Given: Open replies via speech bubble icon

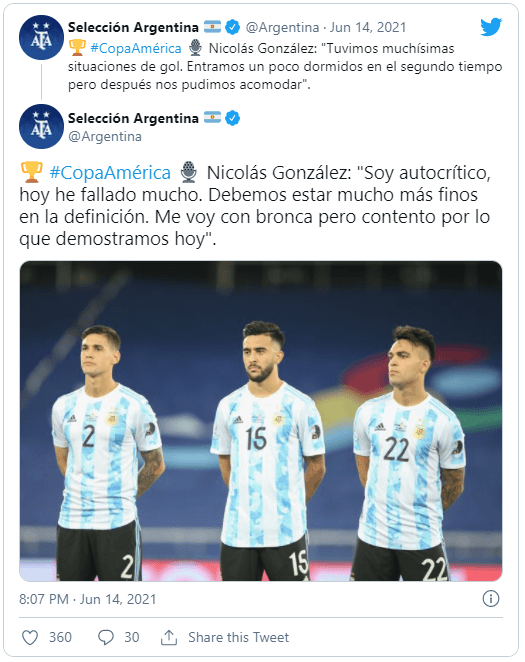Looking at the screenshot, I should click(106, 638).
